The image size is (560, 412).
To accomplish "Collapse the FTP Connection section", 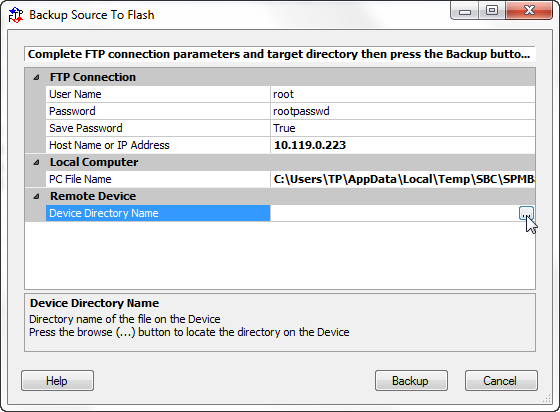I will (x=36, y=77).
